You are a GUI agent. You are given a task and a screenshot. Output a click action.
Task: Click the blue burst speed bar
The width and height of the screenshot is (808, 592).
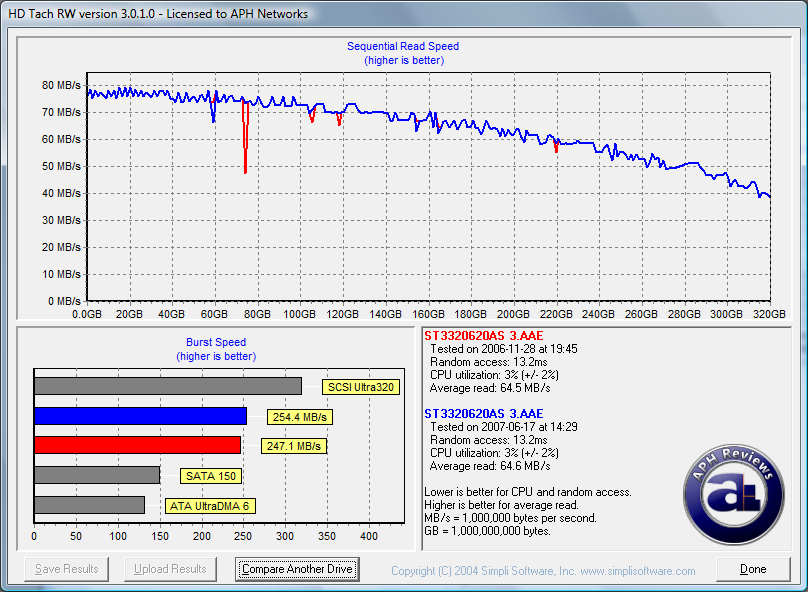(x=140, y=416)
